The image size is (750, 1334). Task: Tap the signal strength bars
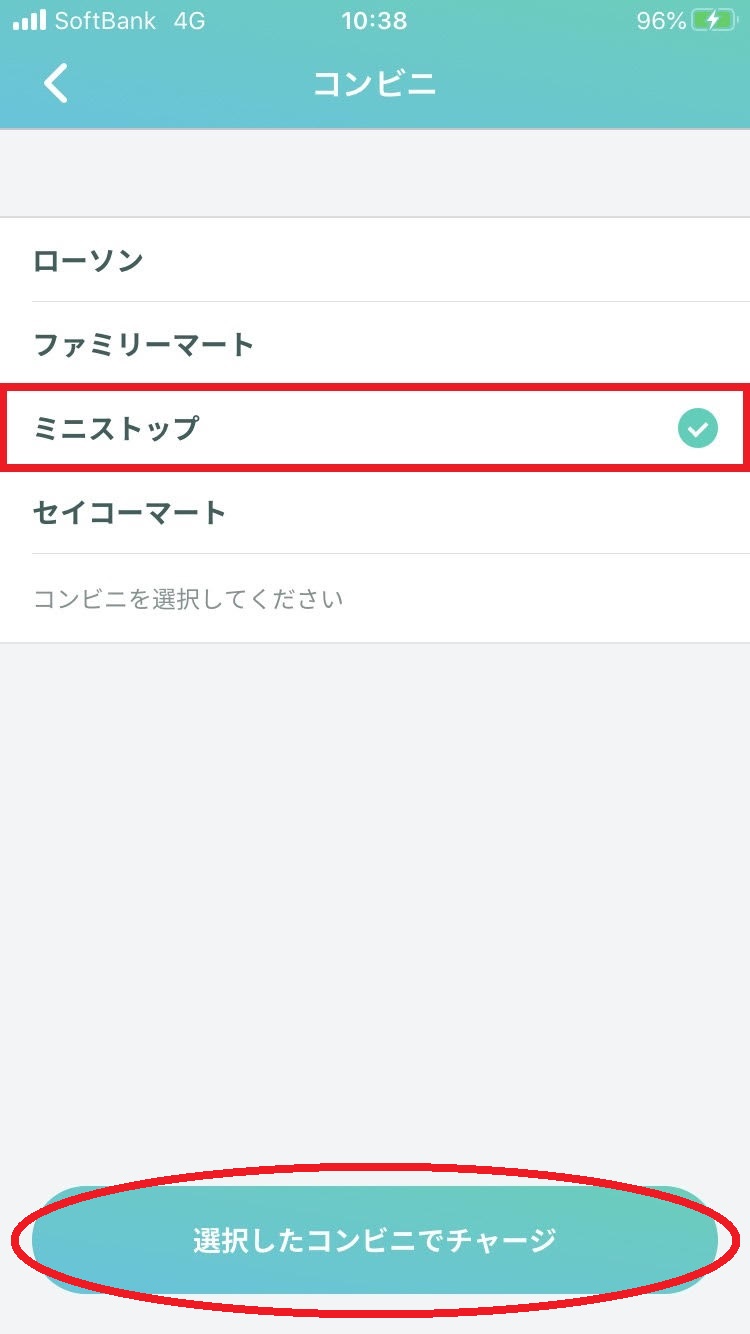pos(29,21)
